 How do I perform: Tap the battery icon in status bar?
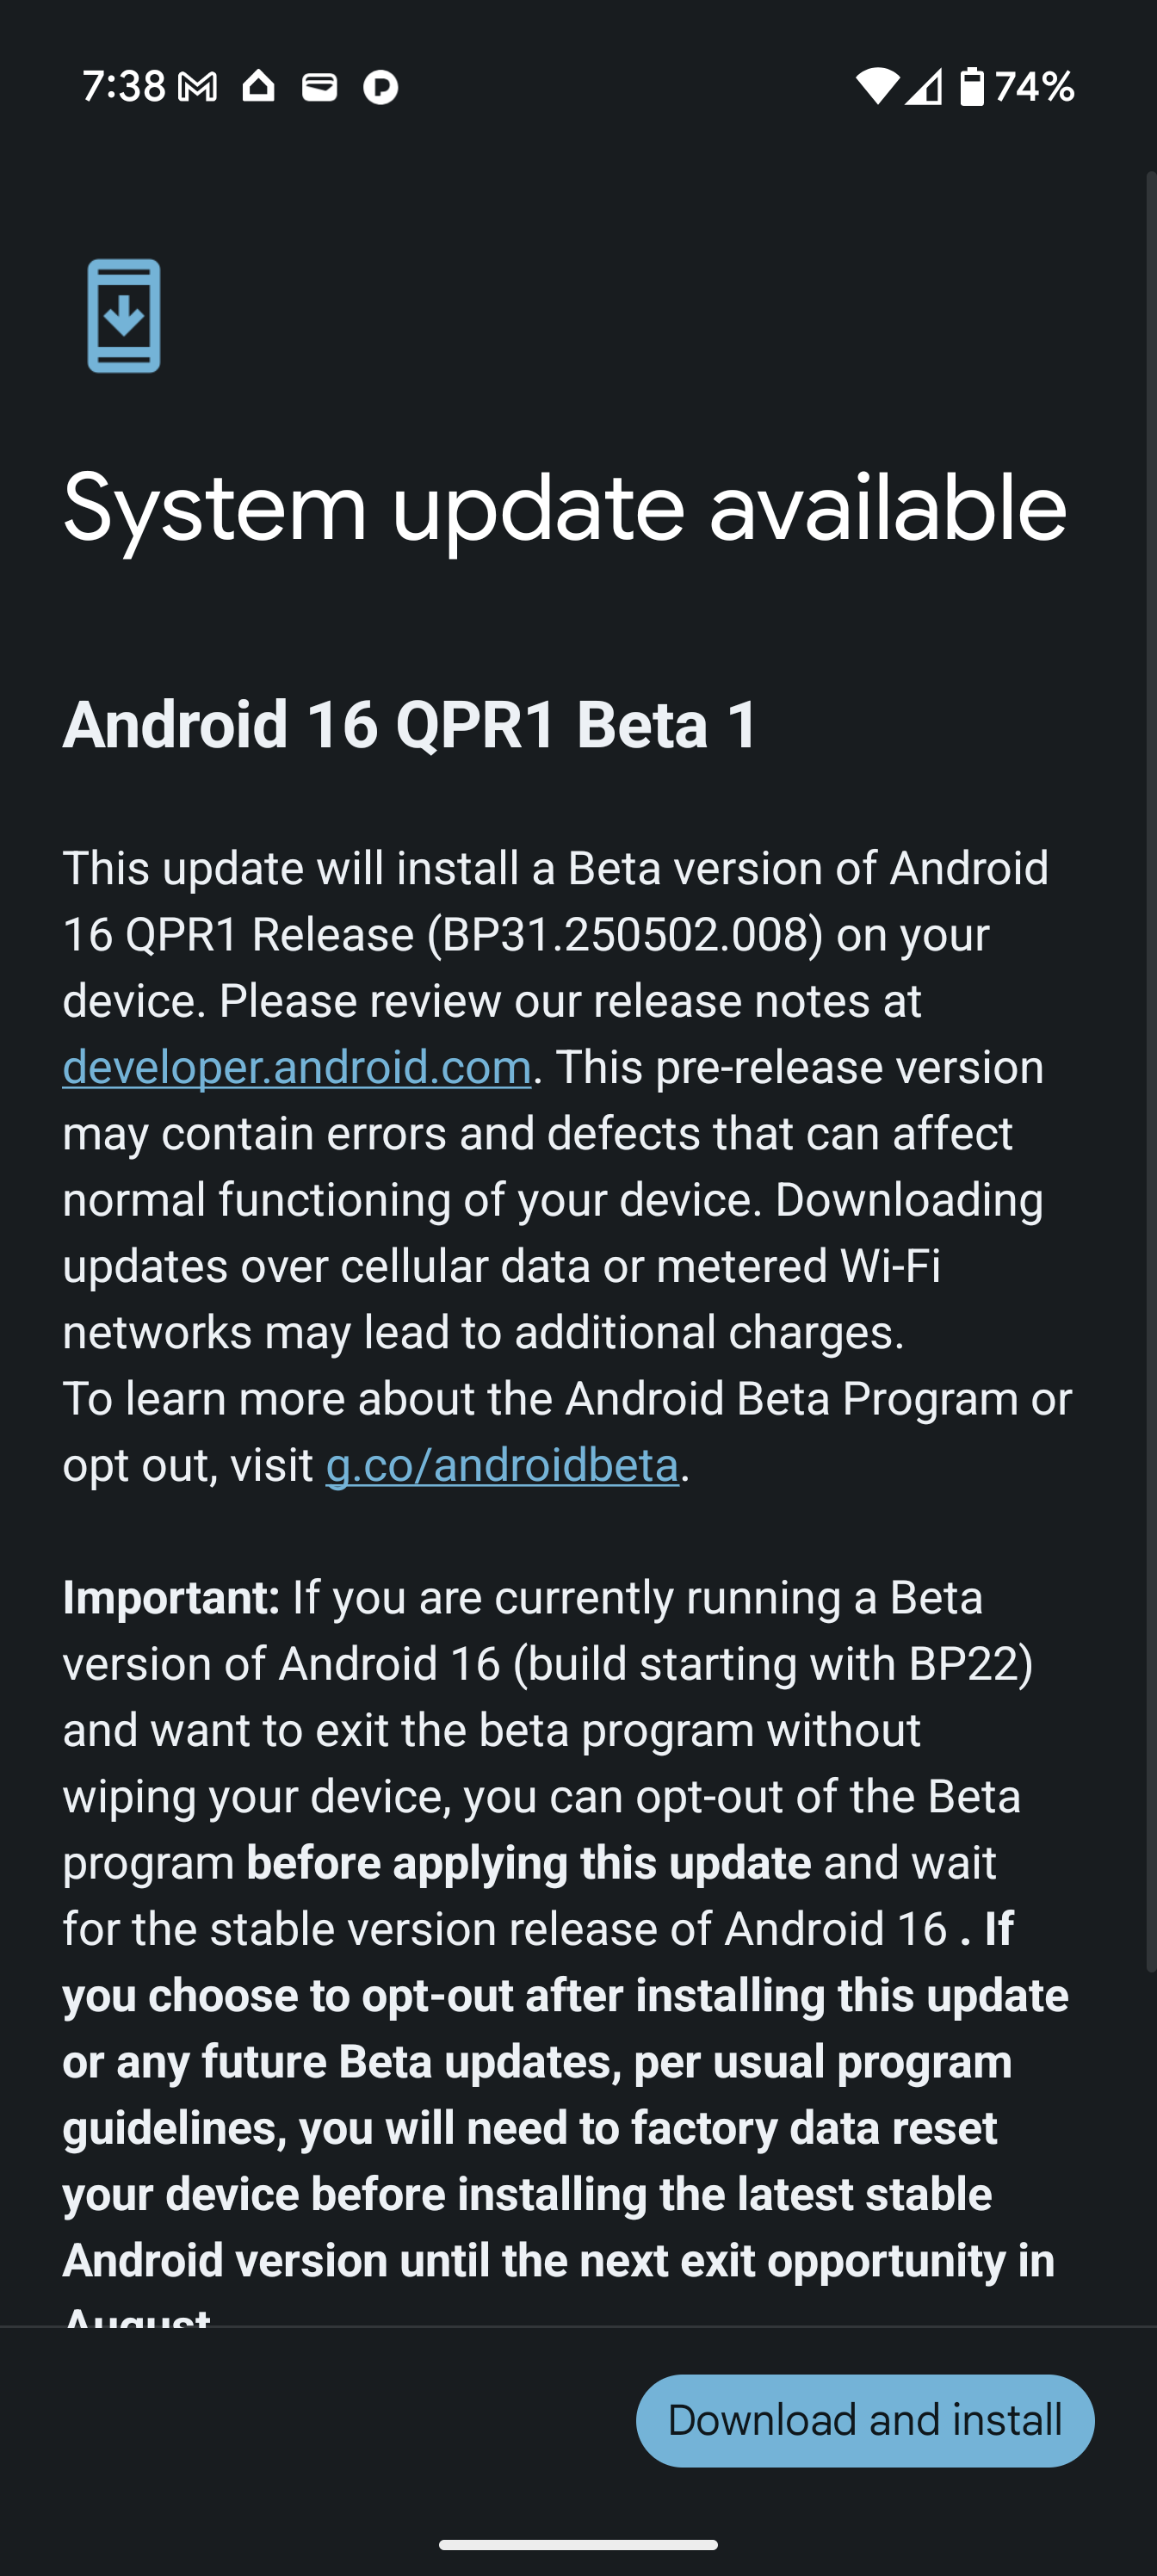click(972, 86)
